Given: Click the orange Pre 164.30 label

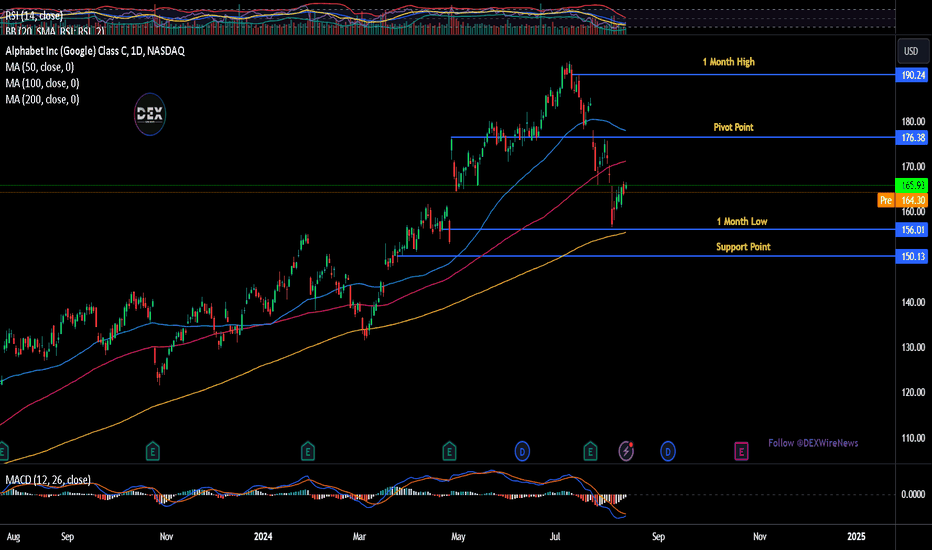Looking at the screenshot, I should (903, 200).
